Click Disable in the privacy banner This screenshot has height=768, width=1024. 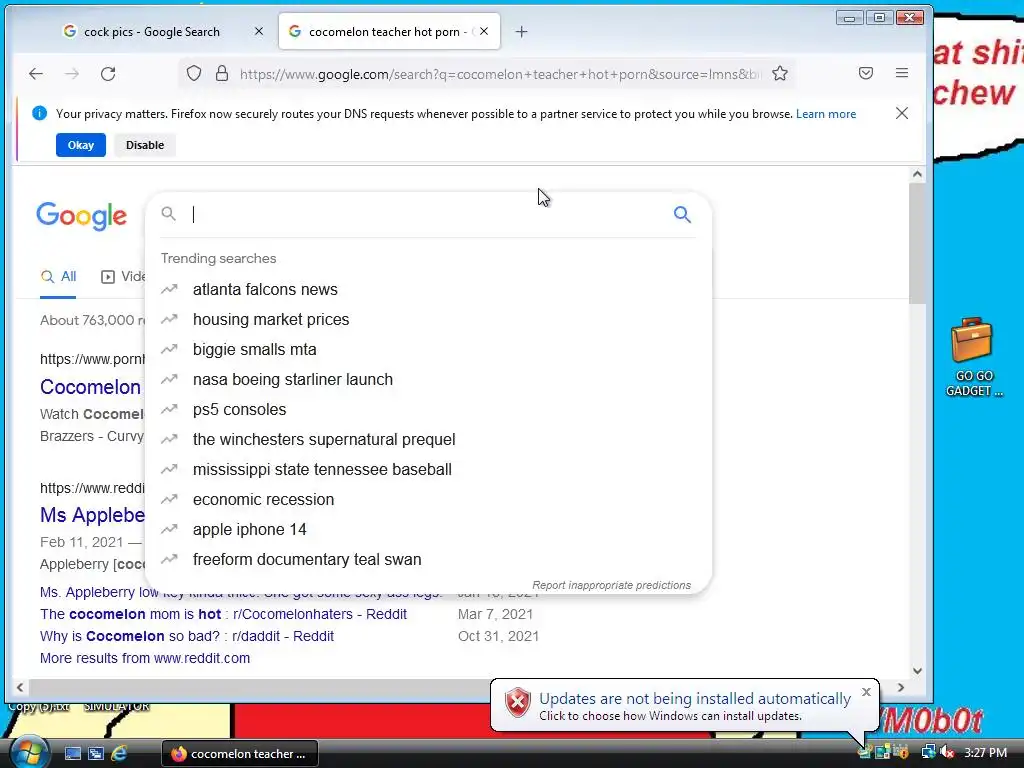[145, 145]
